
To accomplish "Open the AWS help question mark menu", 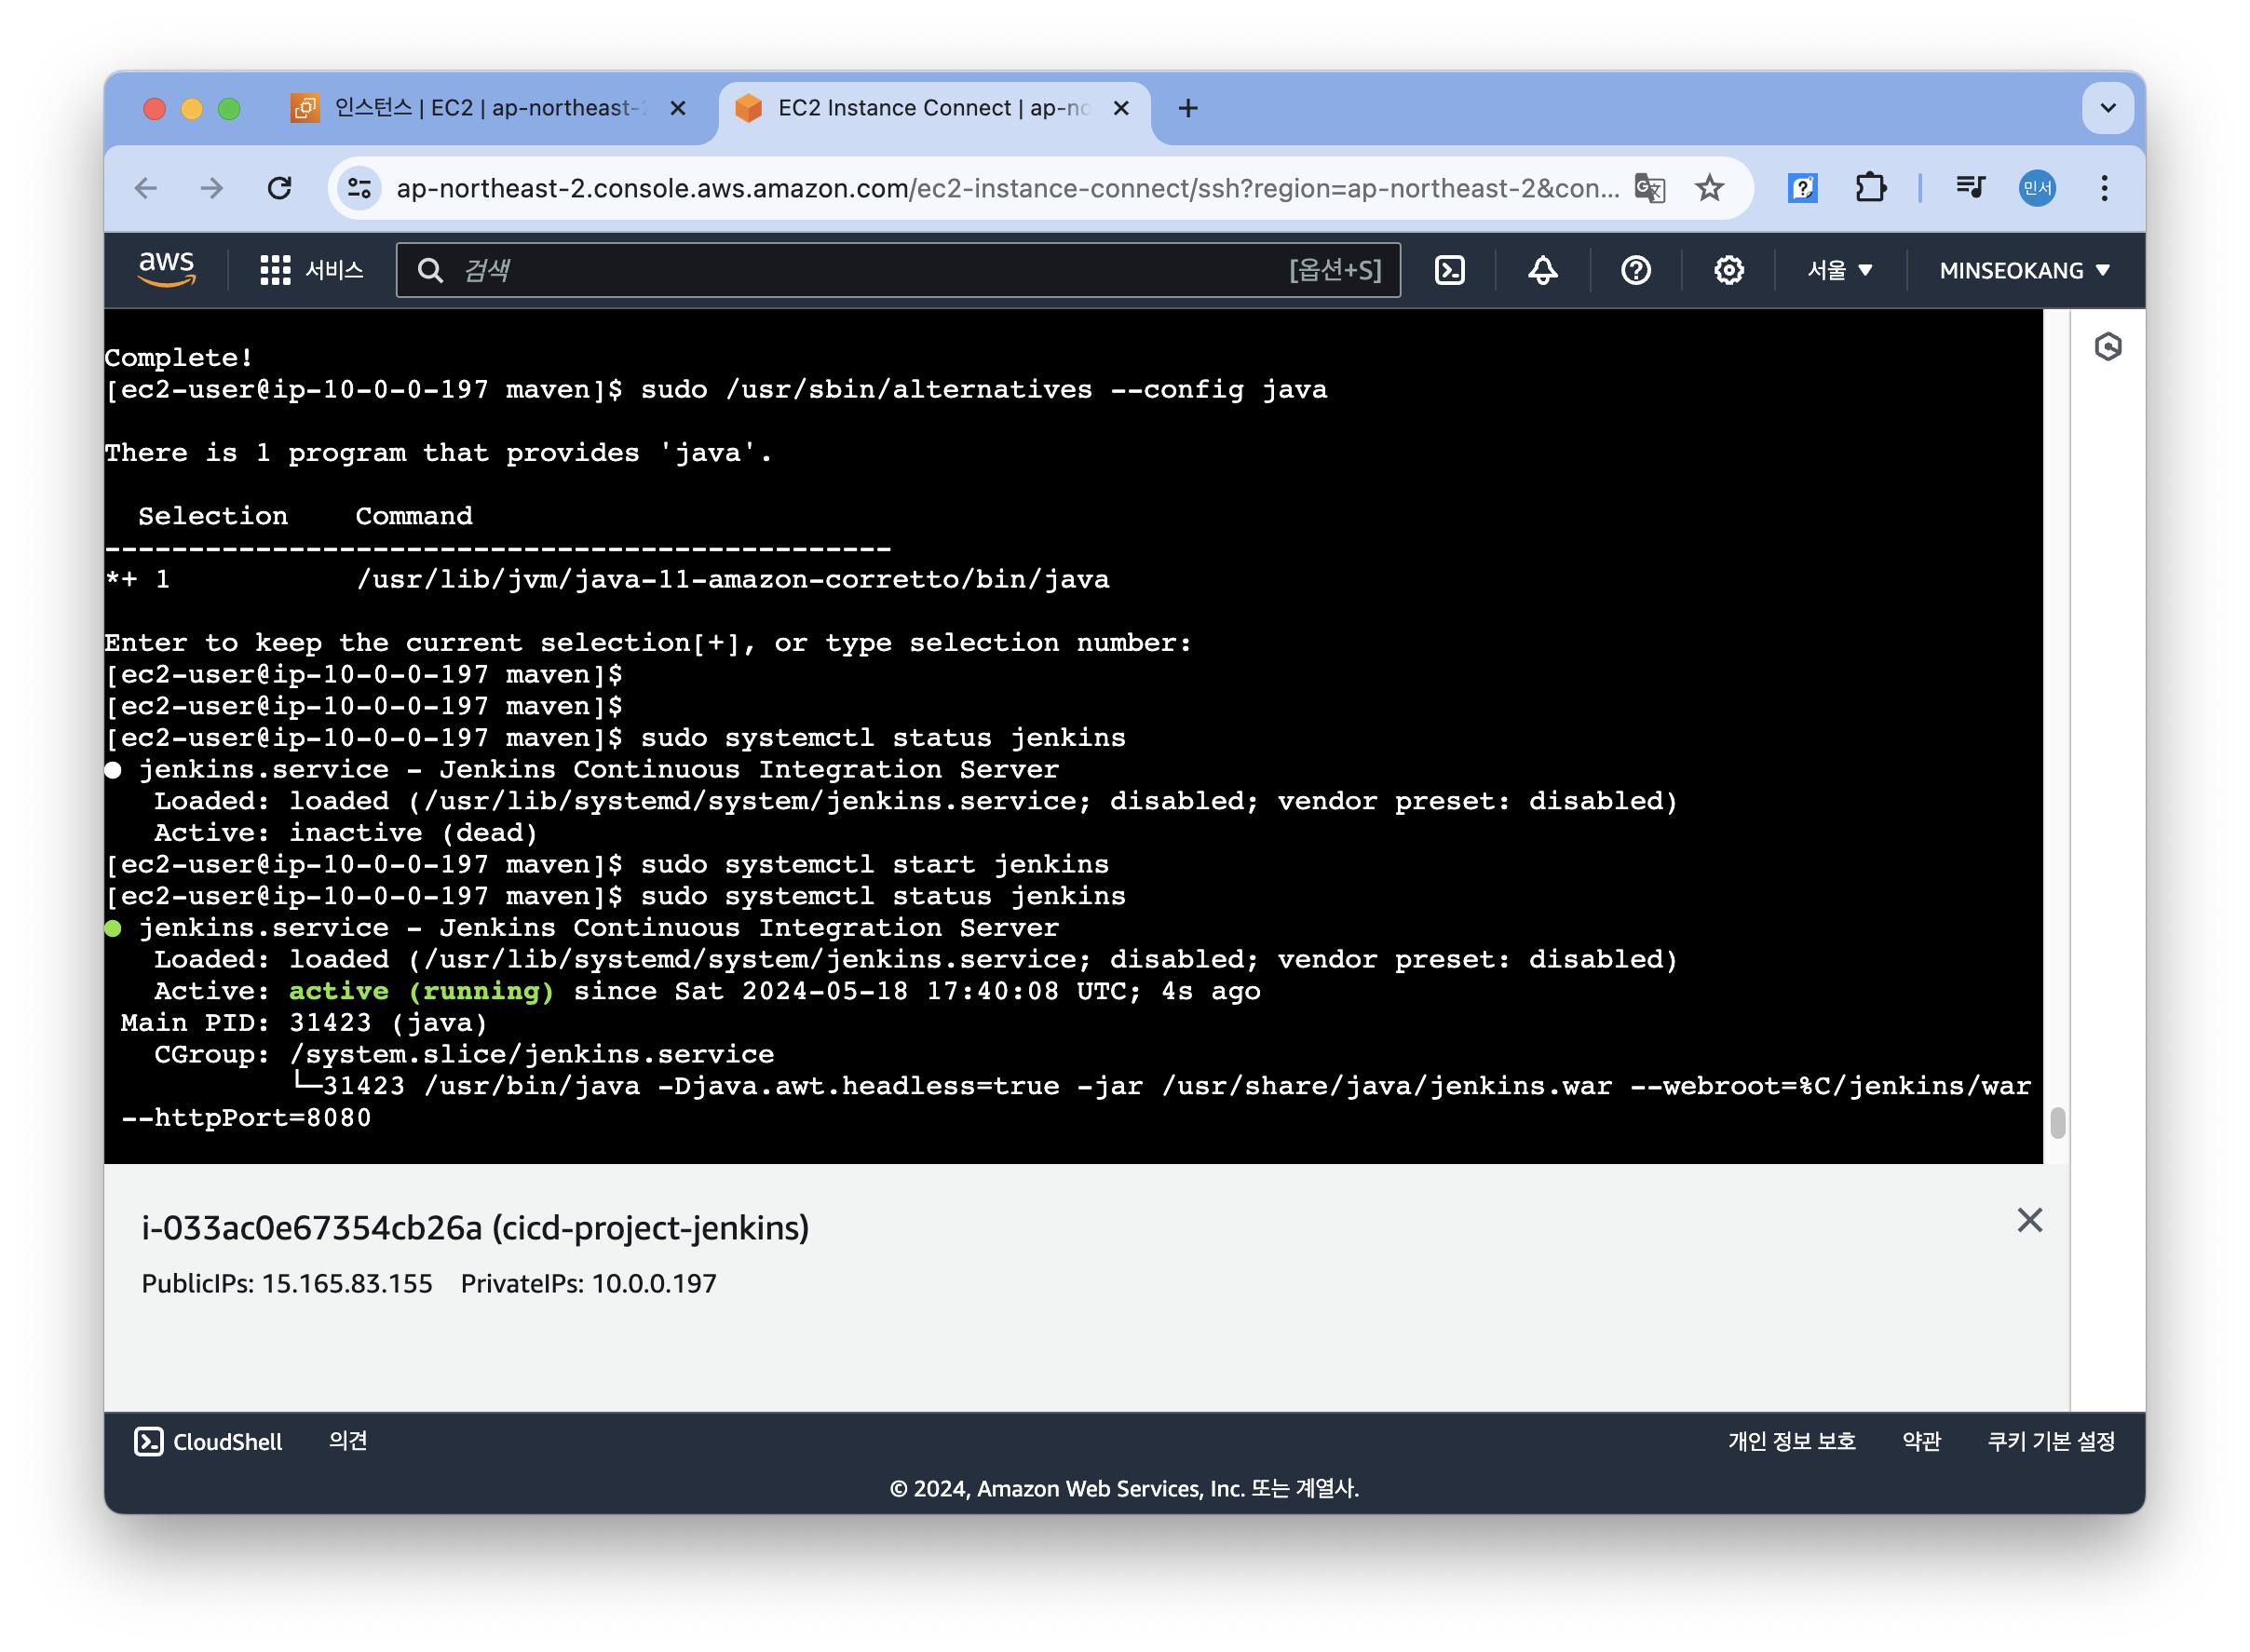I will pyautogui.click(x=1635, y=270).
